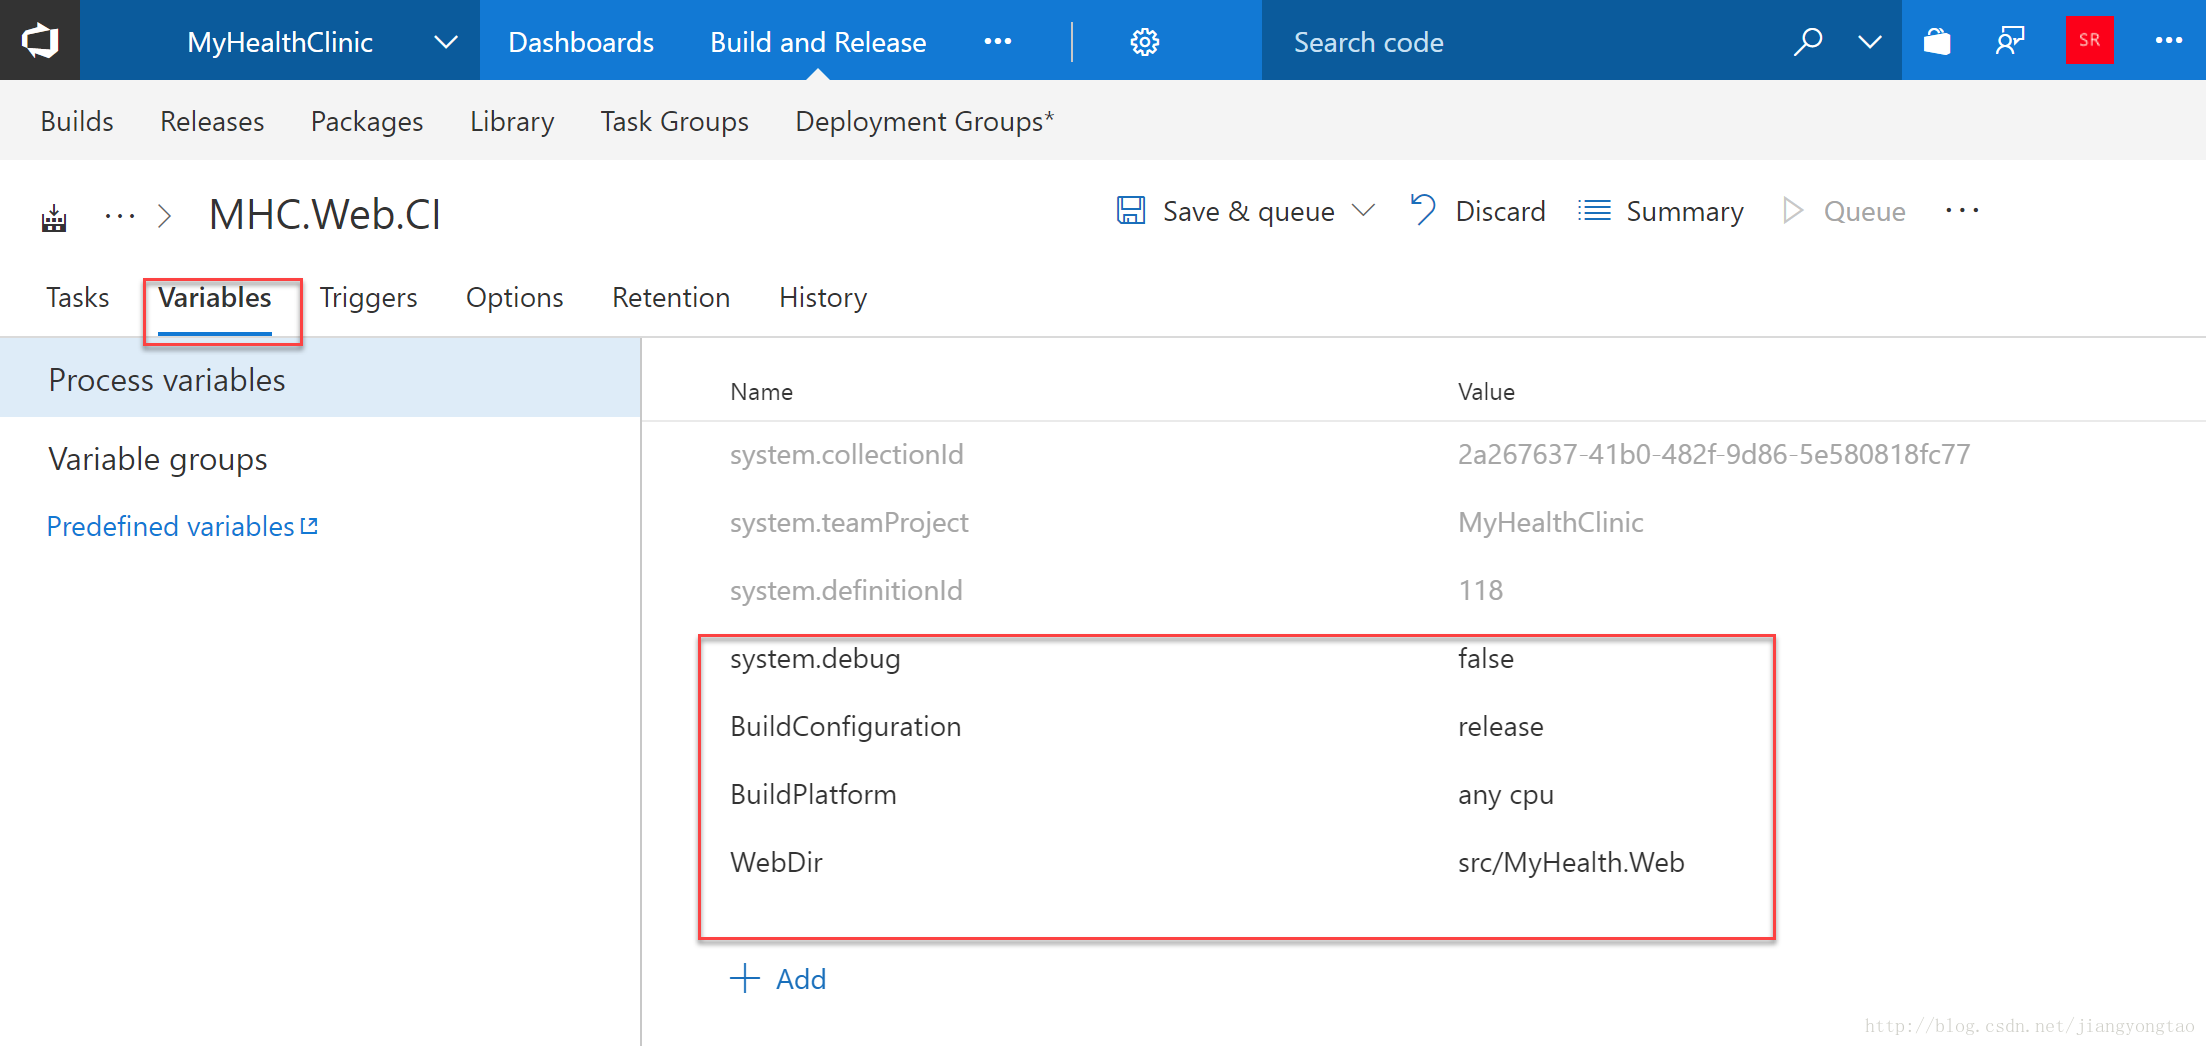Edit the BuildPlatform value any cpu
Image resolution: width=2206 pixels, height=1046 pixels.
pos(1505,795)
